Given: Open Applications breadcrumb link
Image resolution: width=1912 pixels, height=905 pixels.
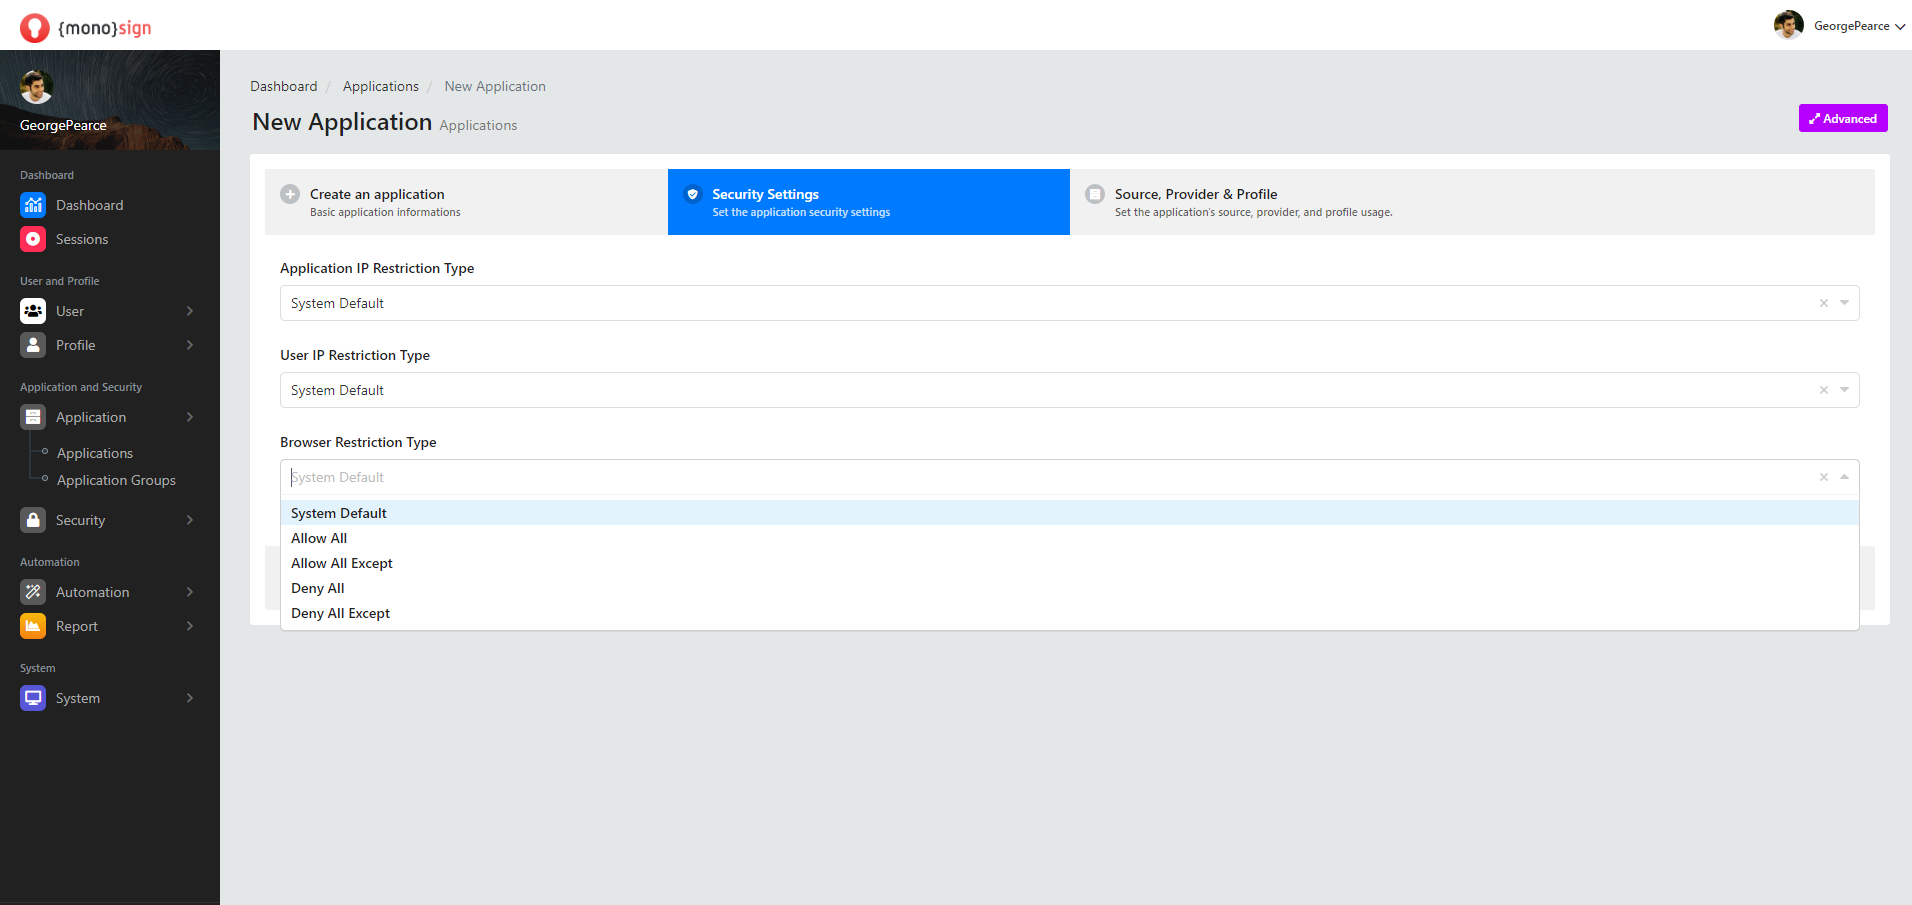Looking at the screenshot, I should pyautogui.click(x=380, y=86).
